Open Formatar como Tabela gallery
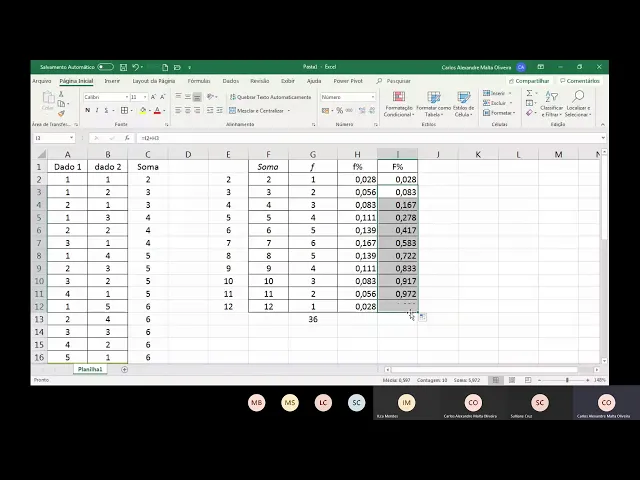640x480 pixels. (x=433, y=104)
